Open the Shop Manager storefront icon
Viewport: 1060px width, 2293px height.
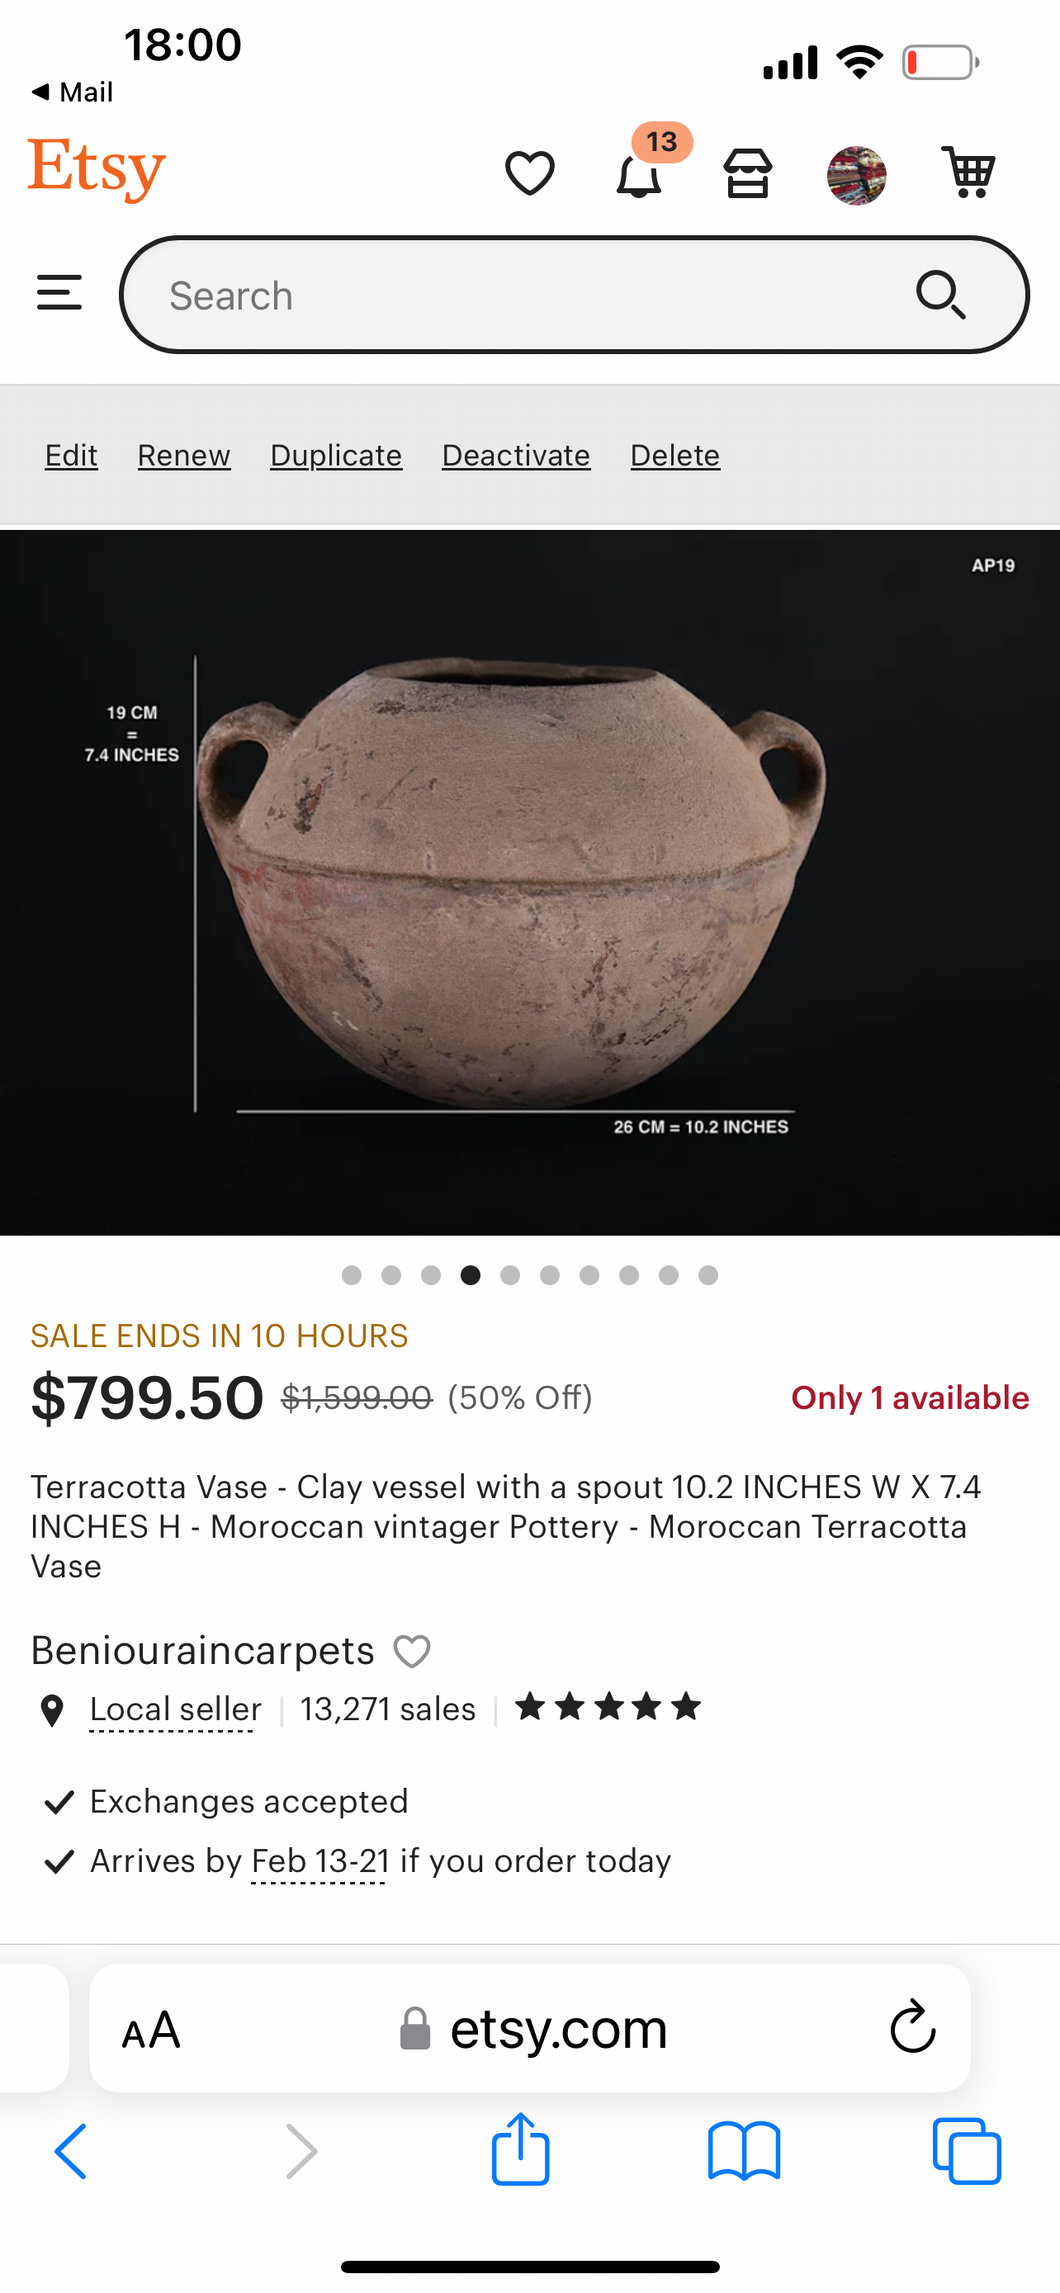click(x=748, y=174)
